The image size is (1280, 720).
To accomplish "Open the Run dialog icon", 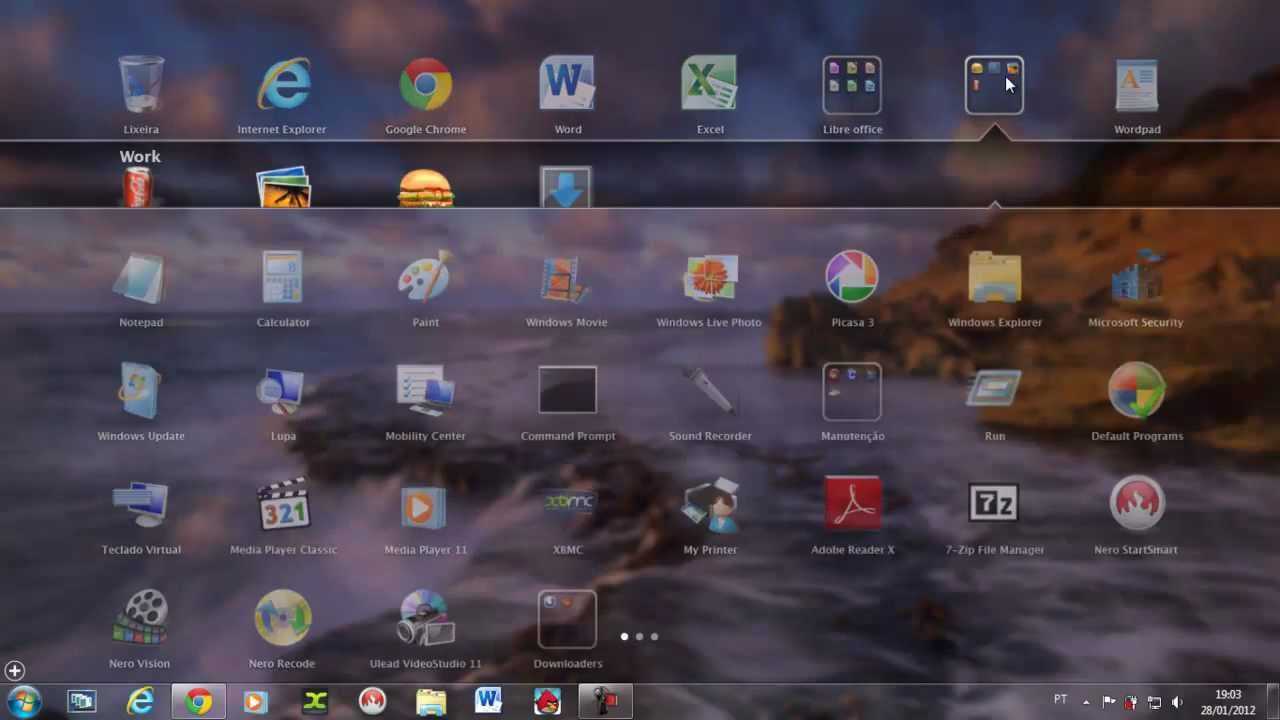I will pos(995,390).
